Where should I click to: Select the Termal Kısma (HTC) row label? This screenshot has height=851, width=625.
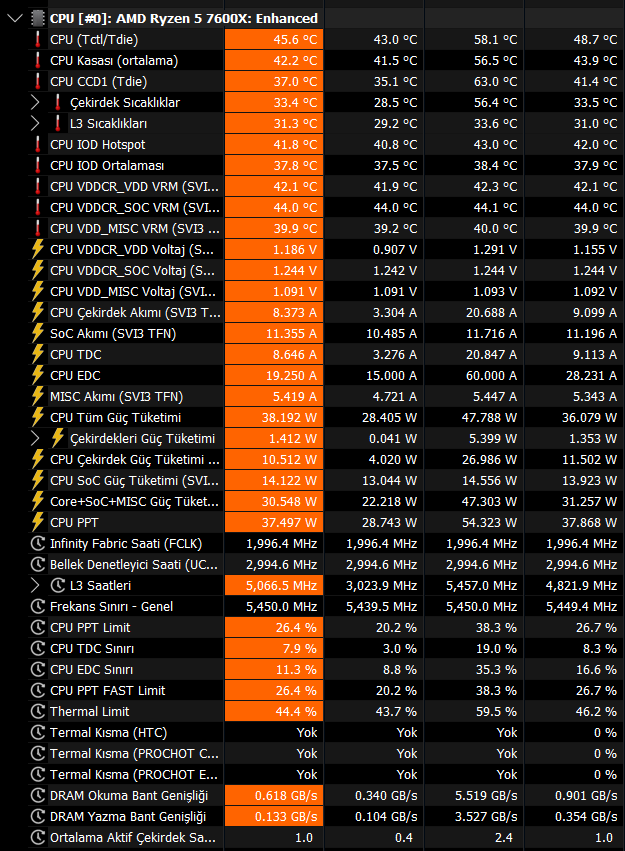tap(109, 733)
